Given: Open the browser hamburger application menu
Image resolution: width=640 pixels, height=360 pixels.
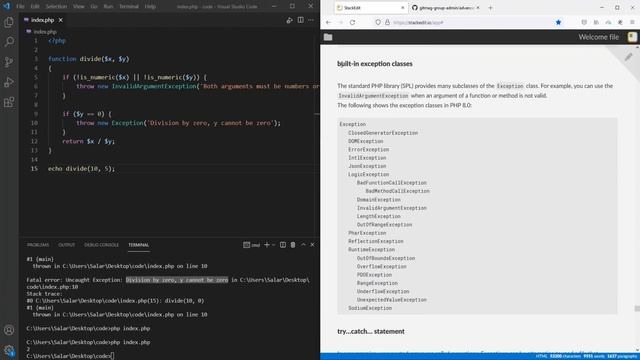Looking at the screenshot, I should [x=632, y=22].
